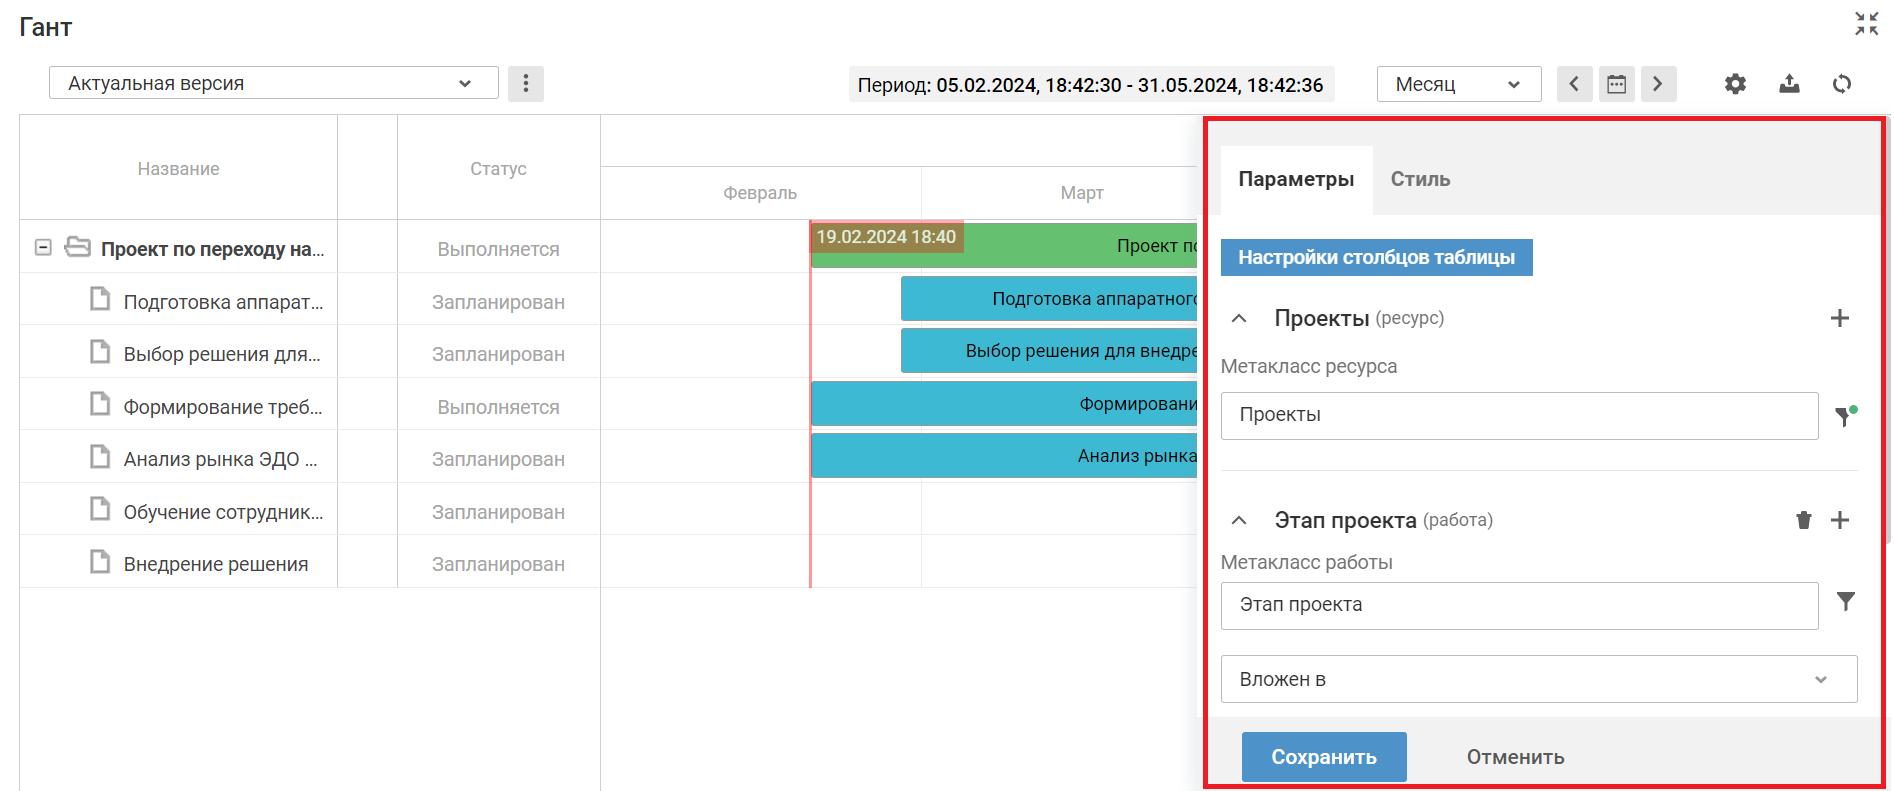
Task: Go to next period arrow
Action: 1658,84
